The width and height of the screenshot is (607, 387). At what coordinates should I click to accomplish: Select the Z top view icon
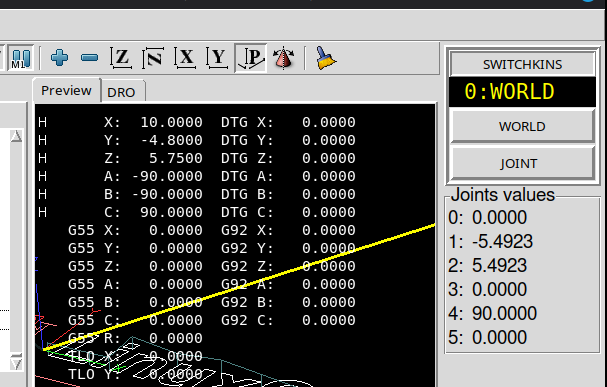point(121,58)
